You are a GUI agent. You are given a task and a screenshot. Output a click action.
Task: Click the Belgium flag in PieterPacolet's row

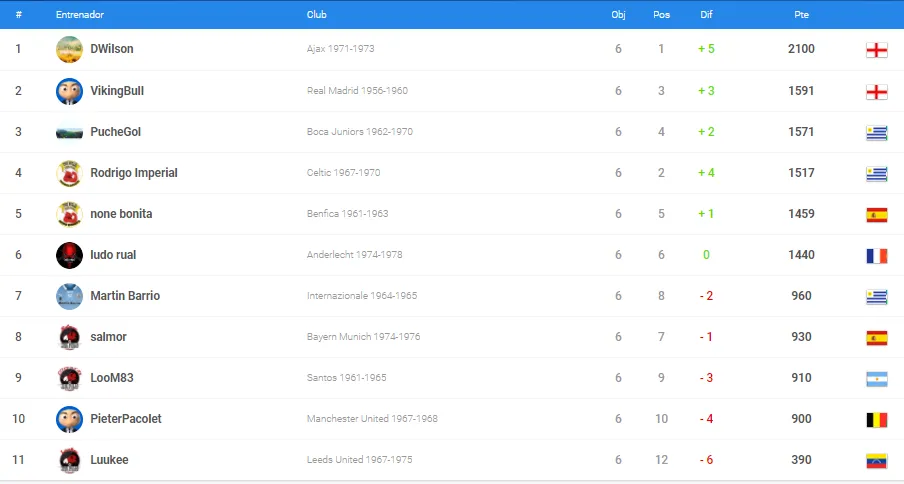point(876,419)
